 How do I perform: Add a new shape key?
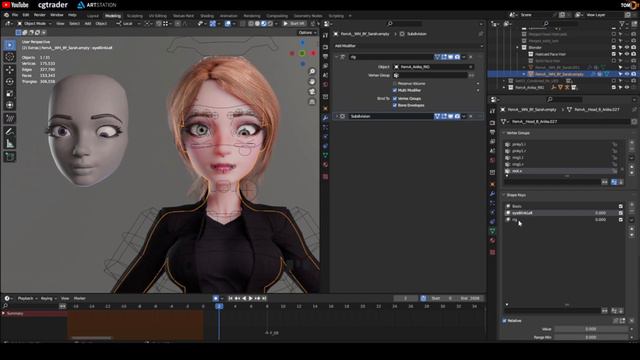(x=632, y=205)
